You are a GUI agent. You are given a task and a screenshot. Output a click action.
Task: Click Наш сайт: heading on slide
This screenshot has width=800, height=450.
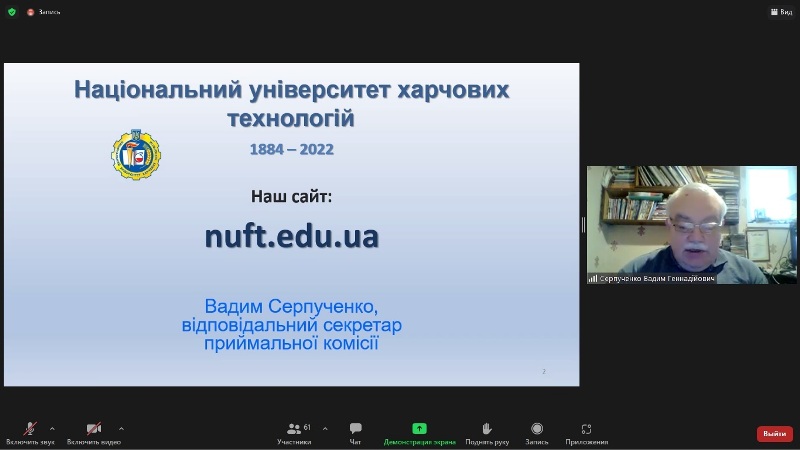point(291,196)
